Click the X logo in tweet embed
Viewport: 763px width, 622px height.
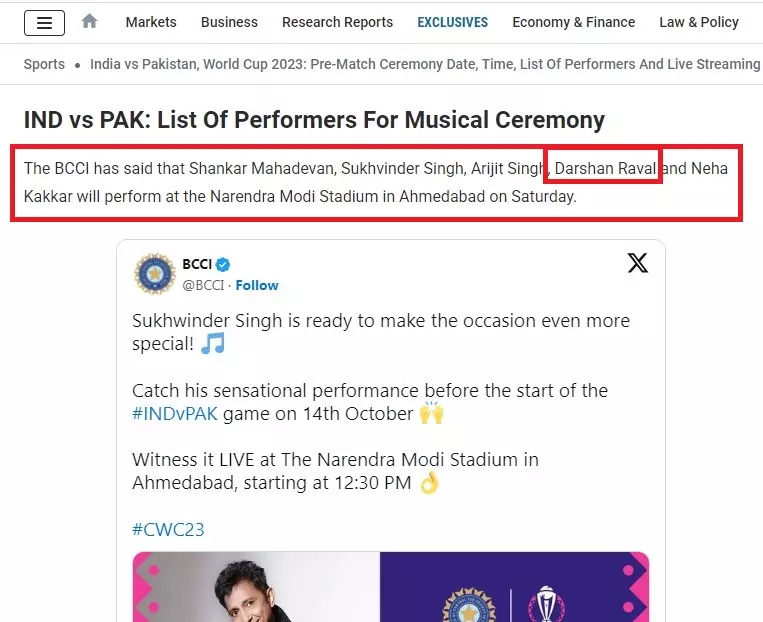(637, 263)
